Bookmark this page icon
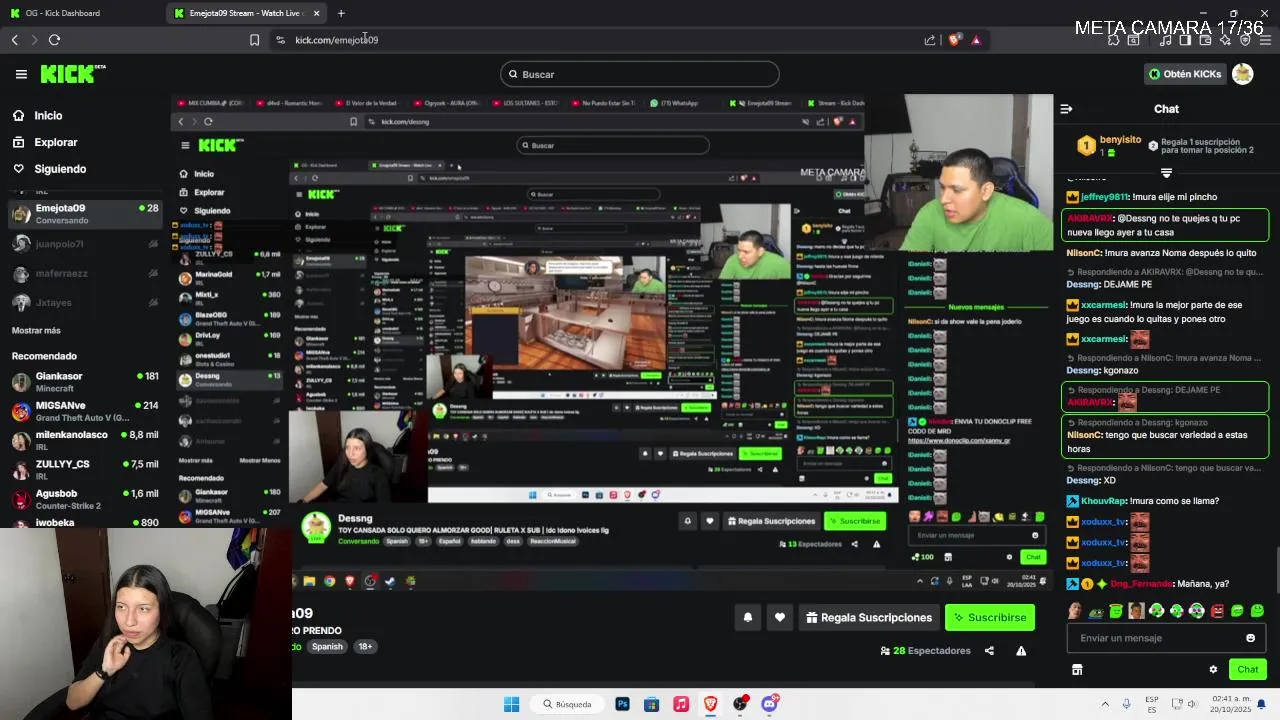The height and width of the screenshot is (720, 1280). (x=254, y=40)
